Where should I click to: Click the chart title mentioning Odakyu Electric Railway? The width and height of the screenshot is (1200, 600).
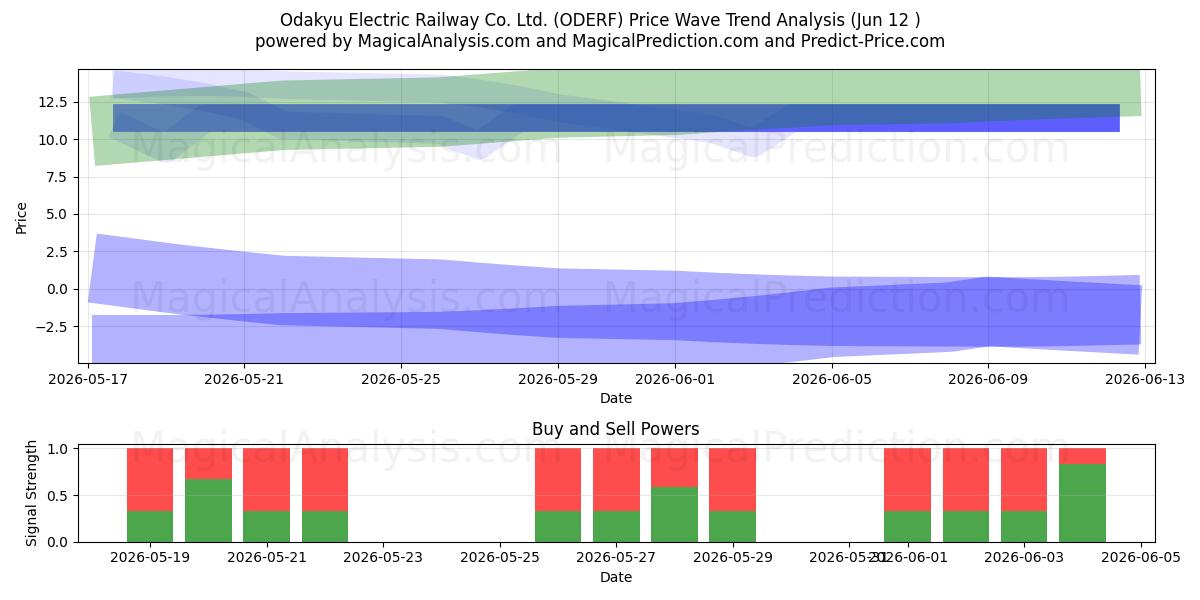pyautogui.click(x=600, y=20)
